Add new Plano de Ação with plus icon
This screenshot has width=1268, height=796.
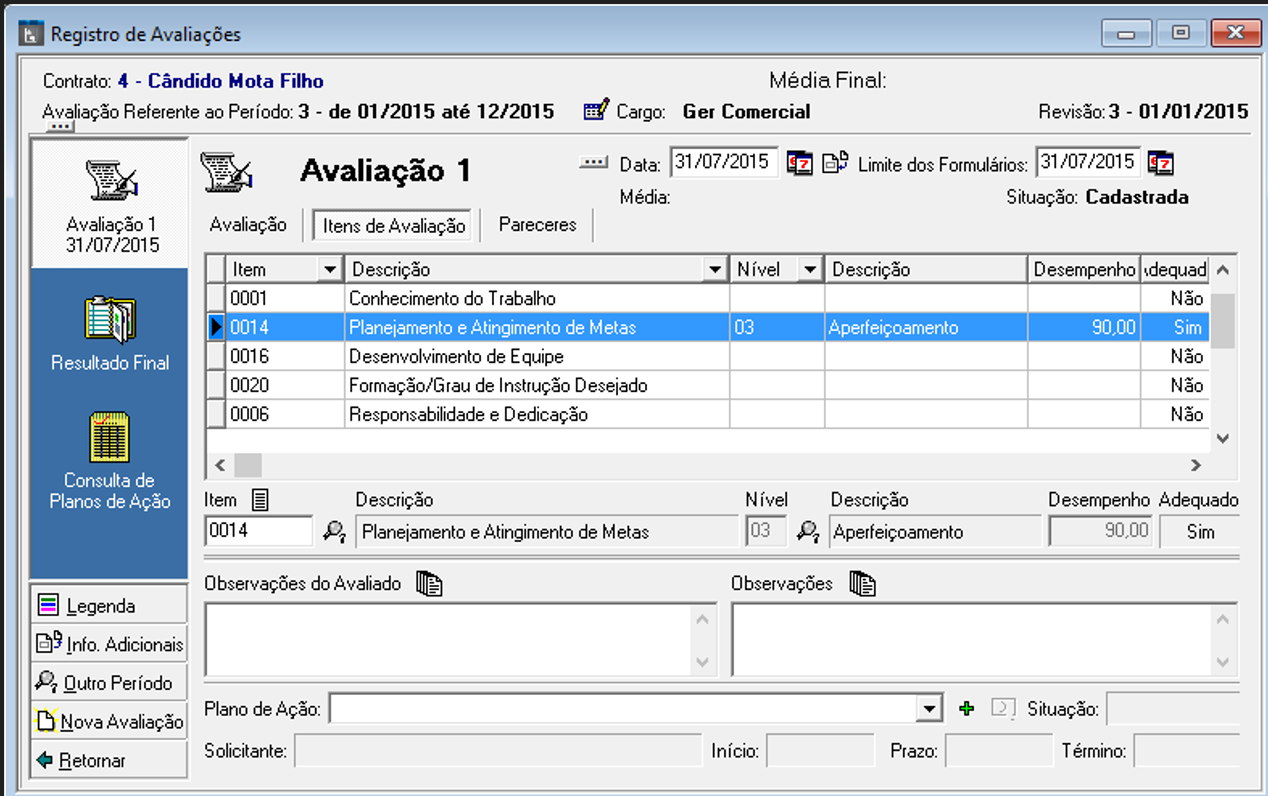click(966, 709)
